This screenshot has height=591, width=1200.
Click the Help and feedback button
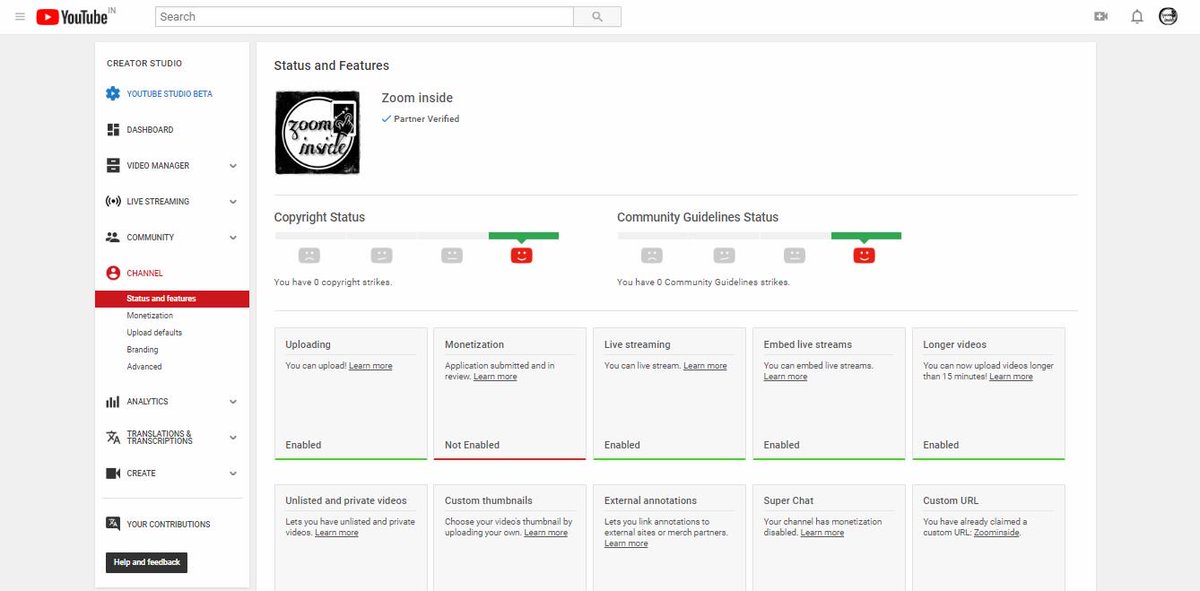[147, 562]
